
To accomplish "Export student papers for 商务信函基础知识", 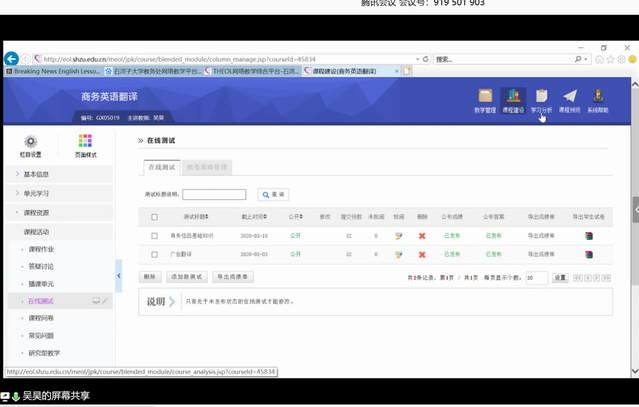I will [589, 236].
